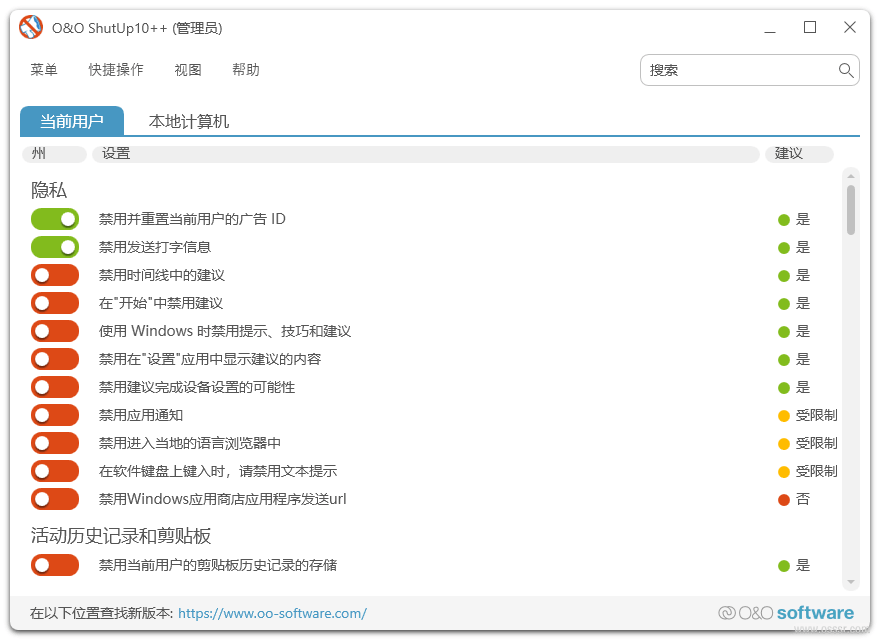Maximize the ShutUp10++ window
Image resolution: width=880 pixels, height=640 pixels.
pyautogui.click(x=810, y=27)
